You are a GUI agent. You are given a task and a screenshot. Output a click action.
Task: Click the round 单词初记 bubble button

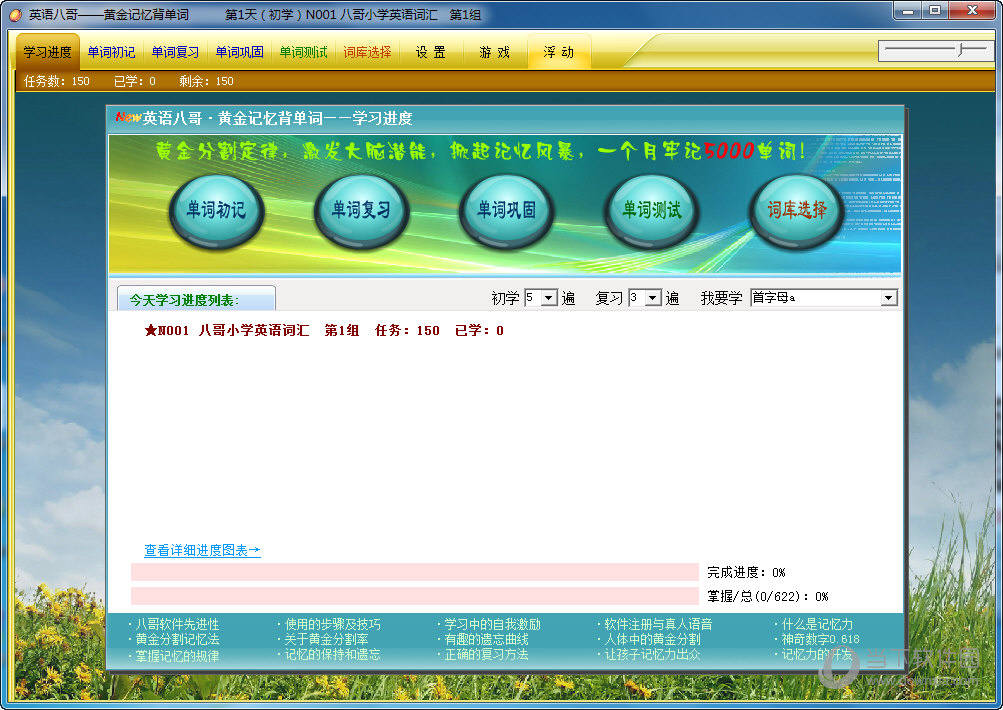tap(216, 210)
